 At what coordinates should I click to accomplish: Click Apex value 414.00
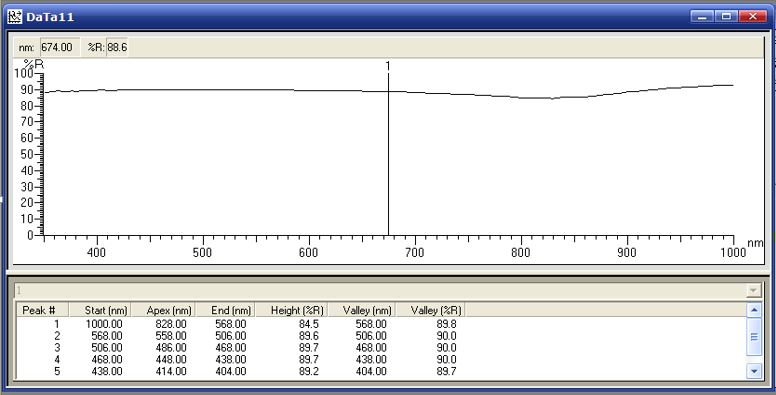click(x=171, y=371)
